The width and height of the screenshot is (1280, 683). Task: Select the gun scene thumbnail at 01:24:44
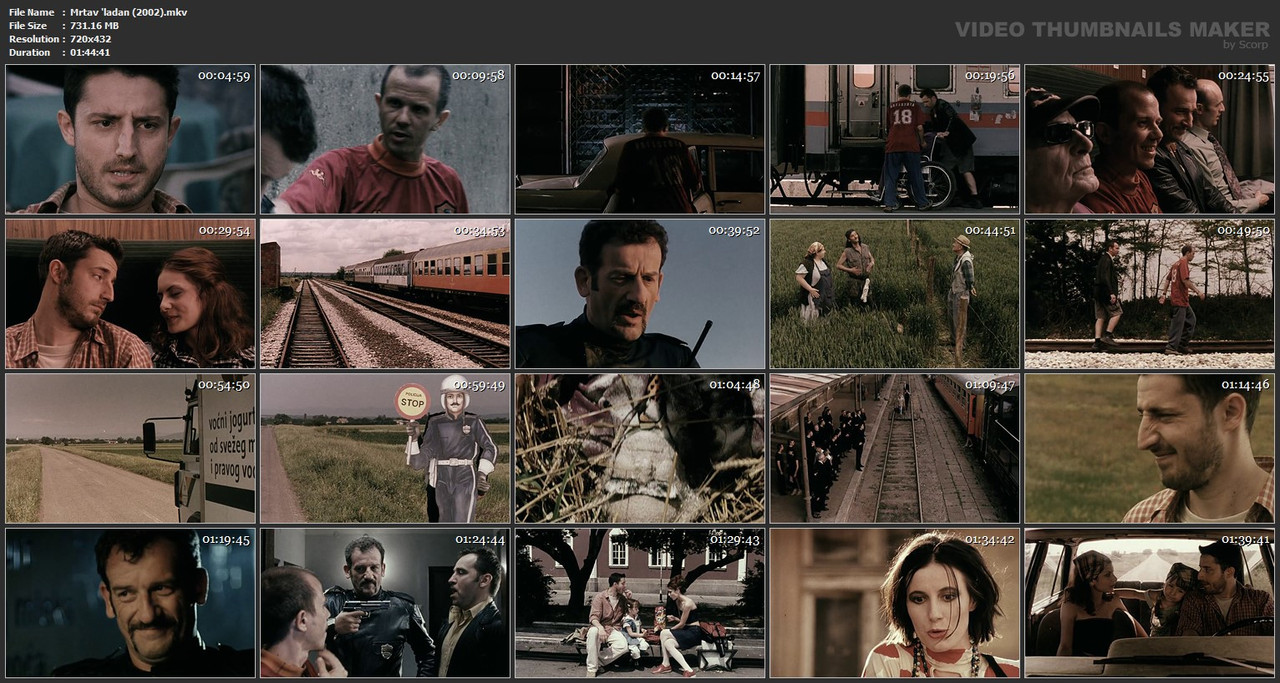(385, 603)
